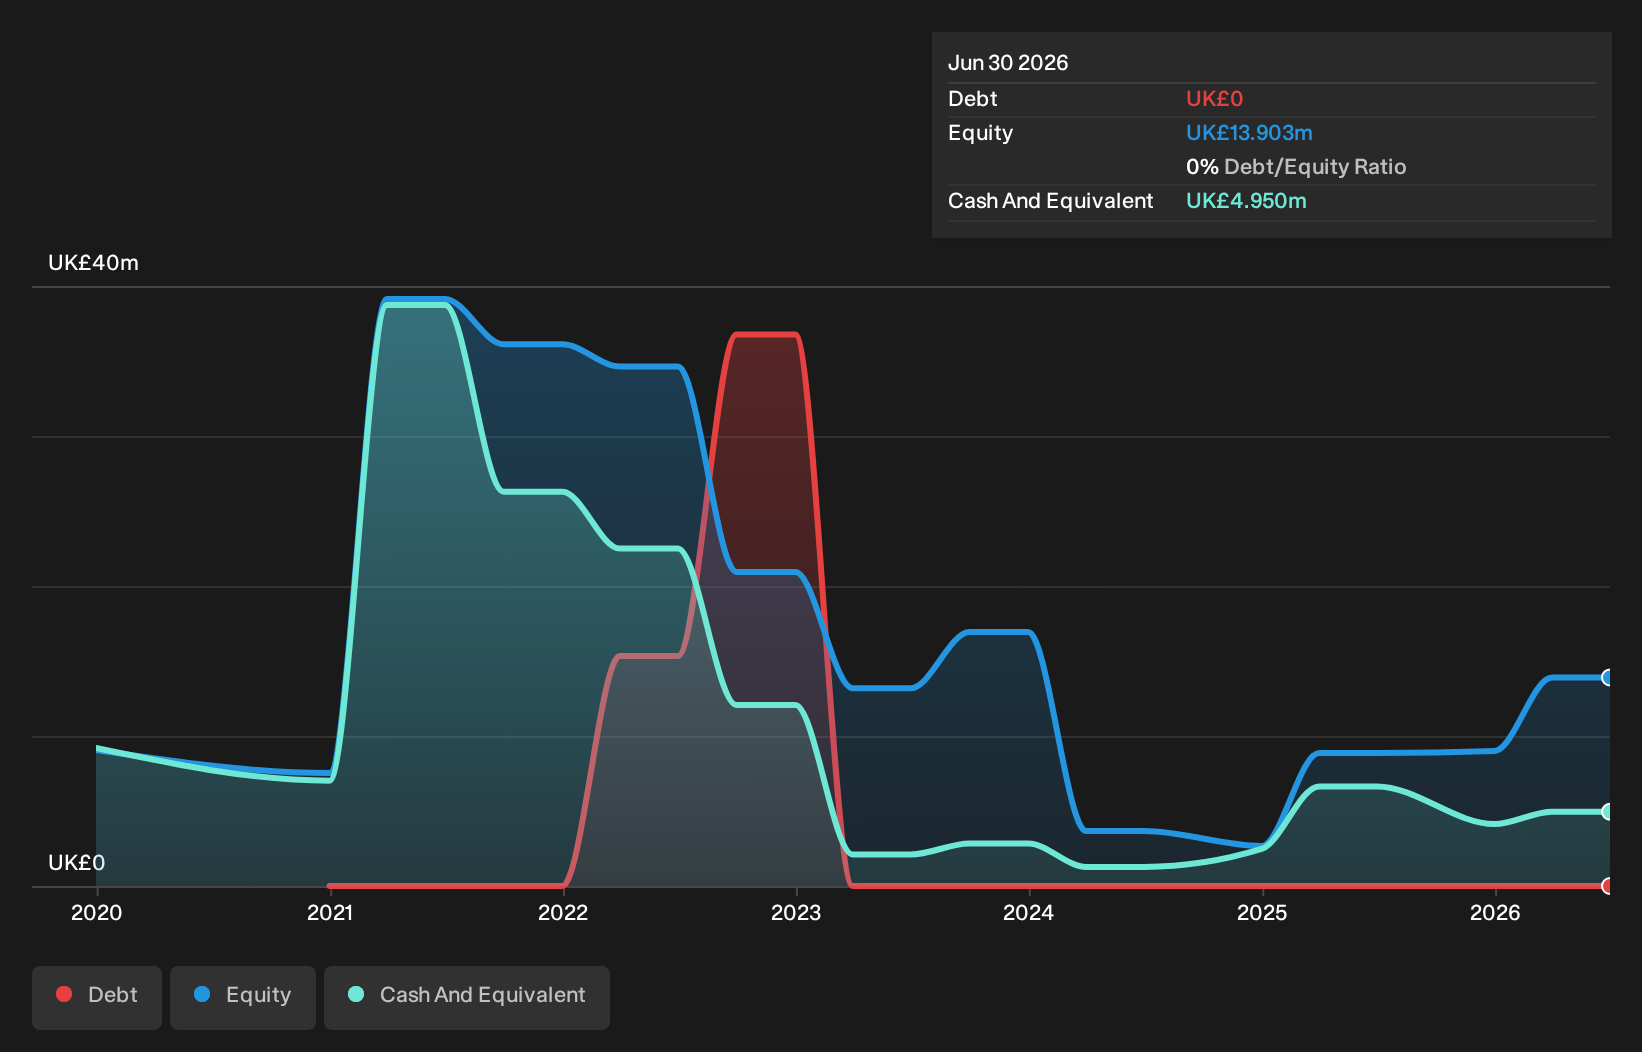This screenshot has width=1642, height=1052.
Task: Click the blue Equity endpoint marker
Action: [1607, 678]
